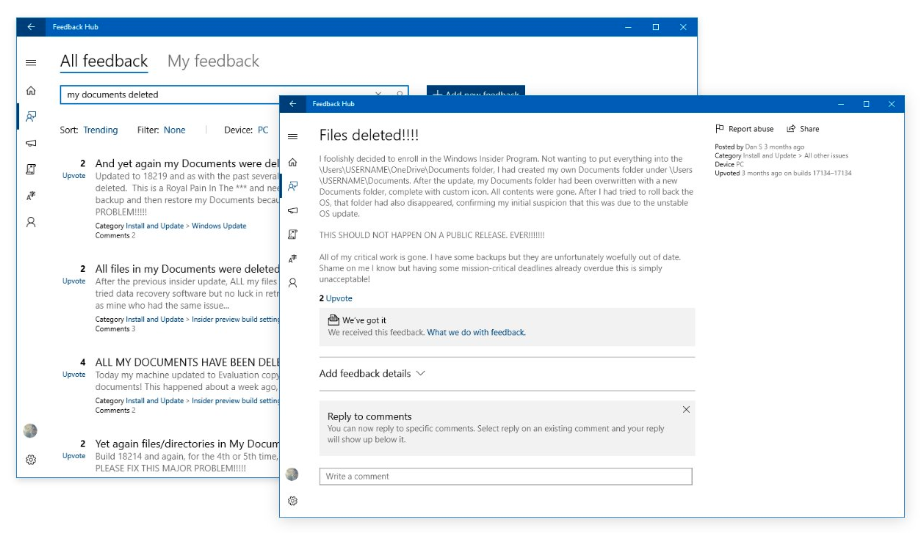Screen dimensions: 922x537
Task: Open Profile person icon in the back window sidebar
Action: (x=31, y=222)
